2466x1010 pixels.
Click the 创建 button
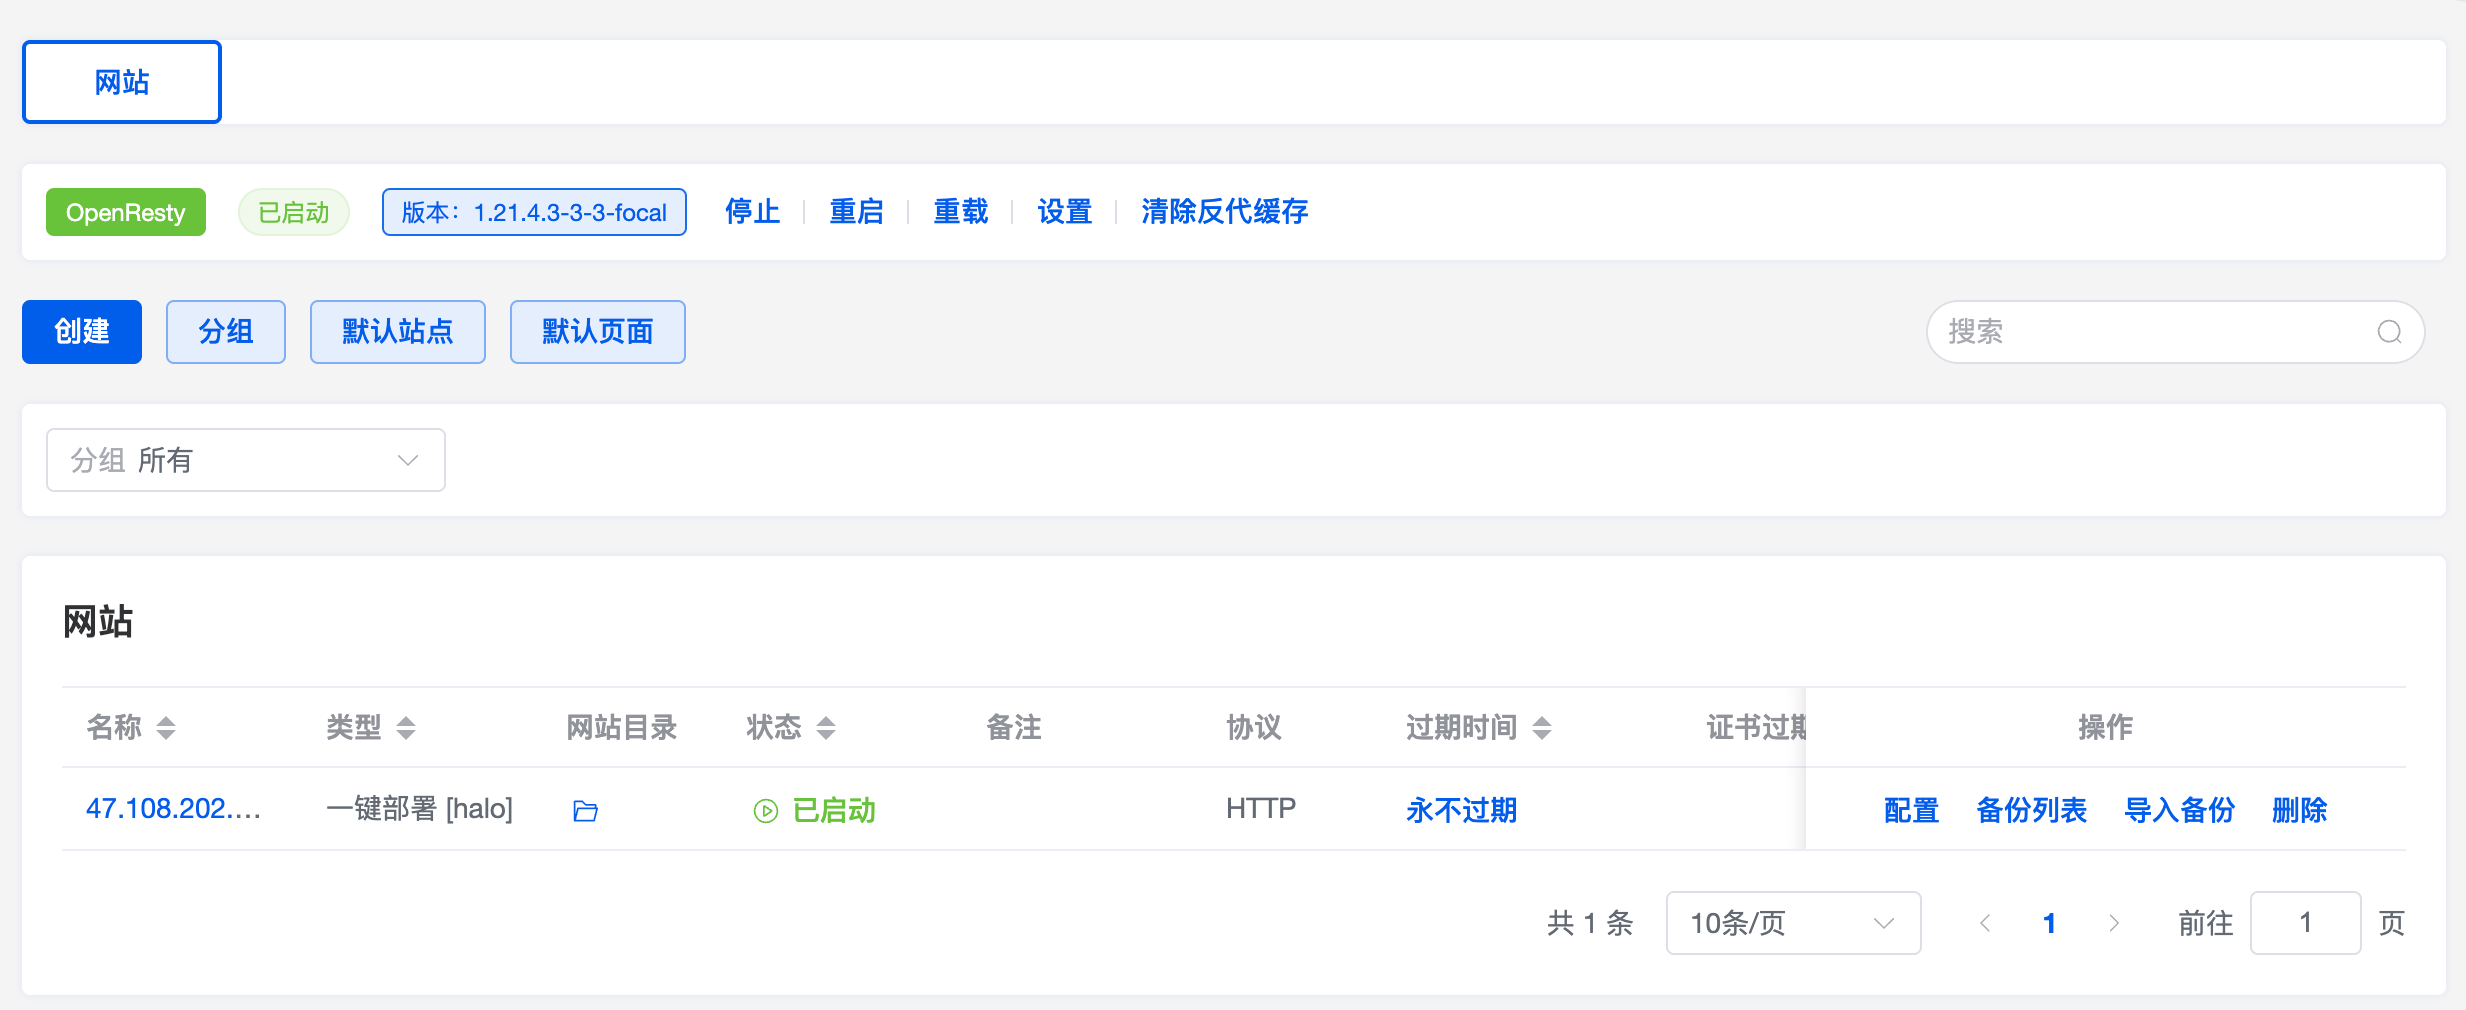[82, 332]
